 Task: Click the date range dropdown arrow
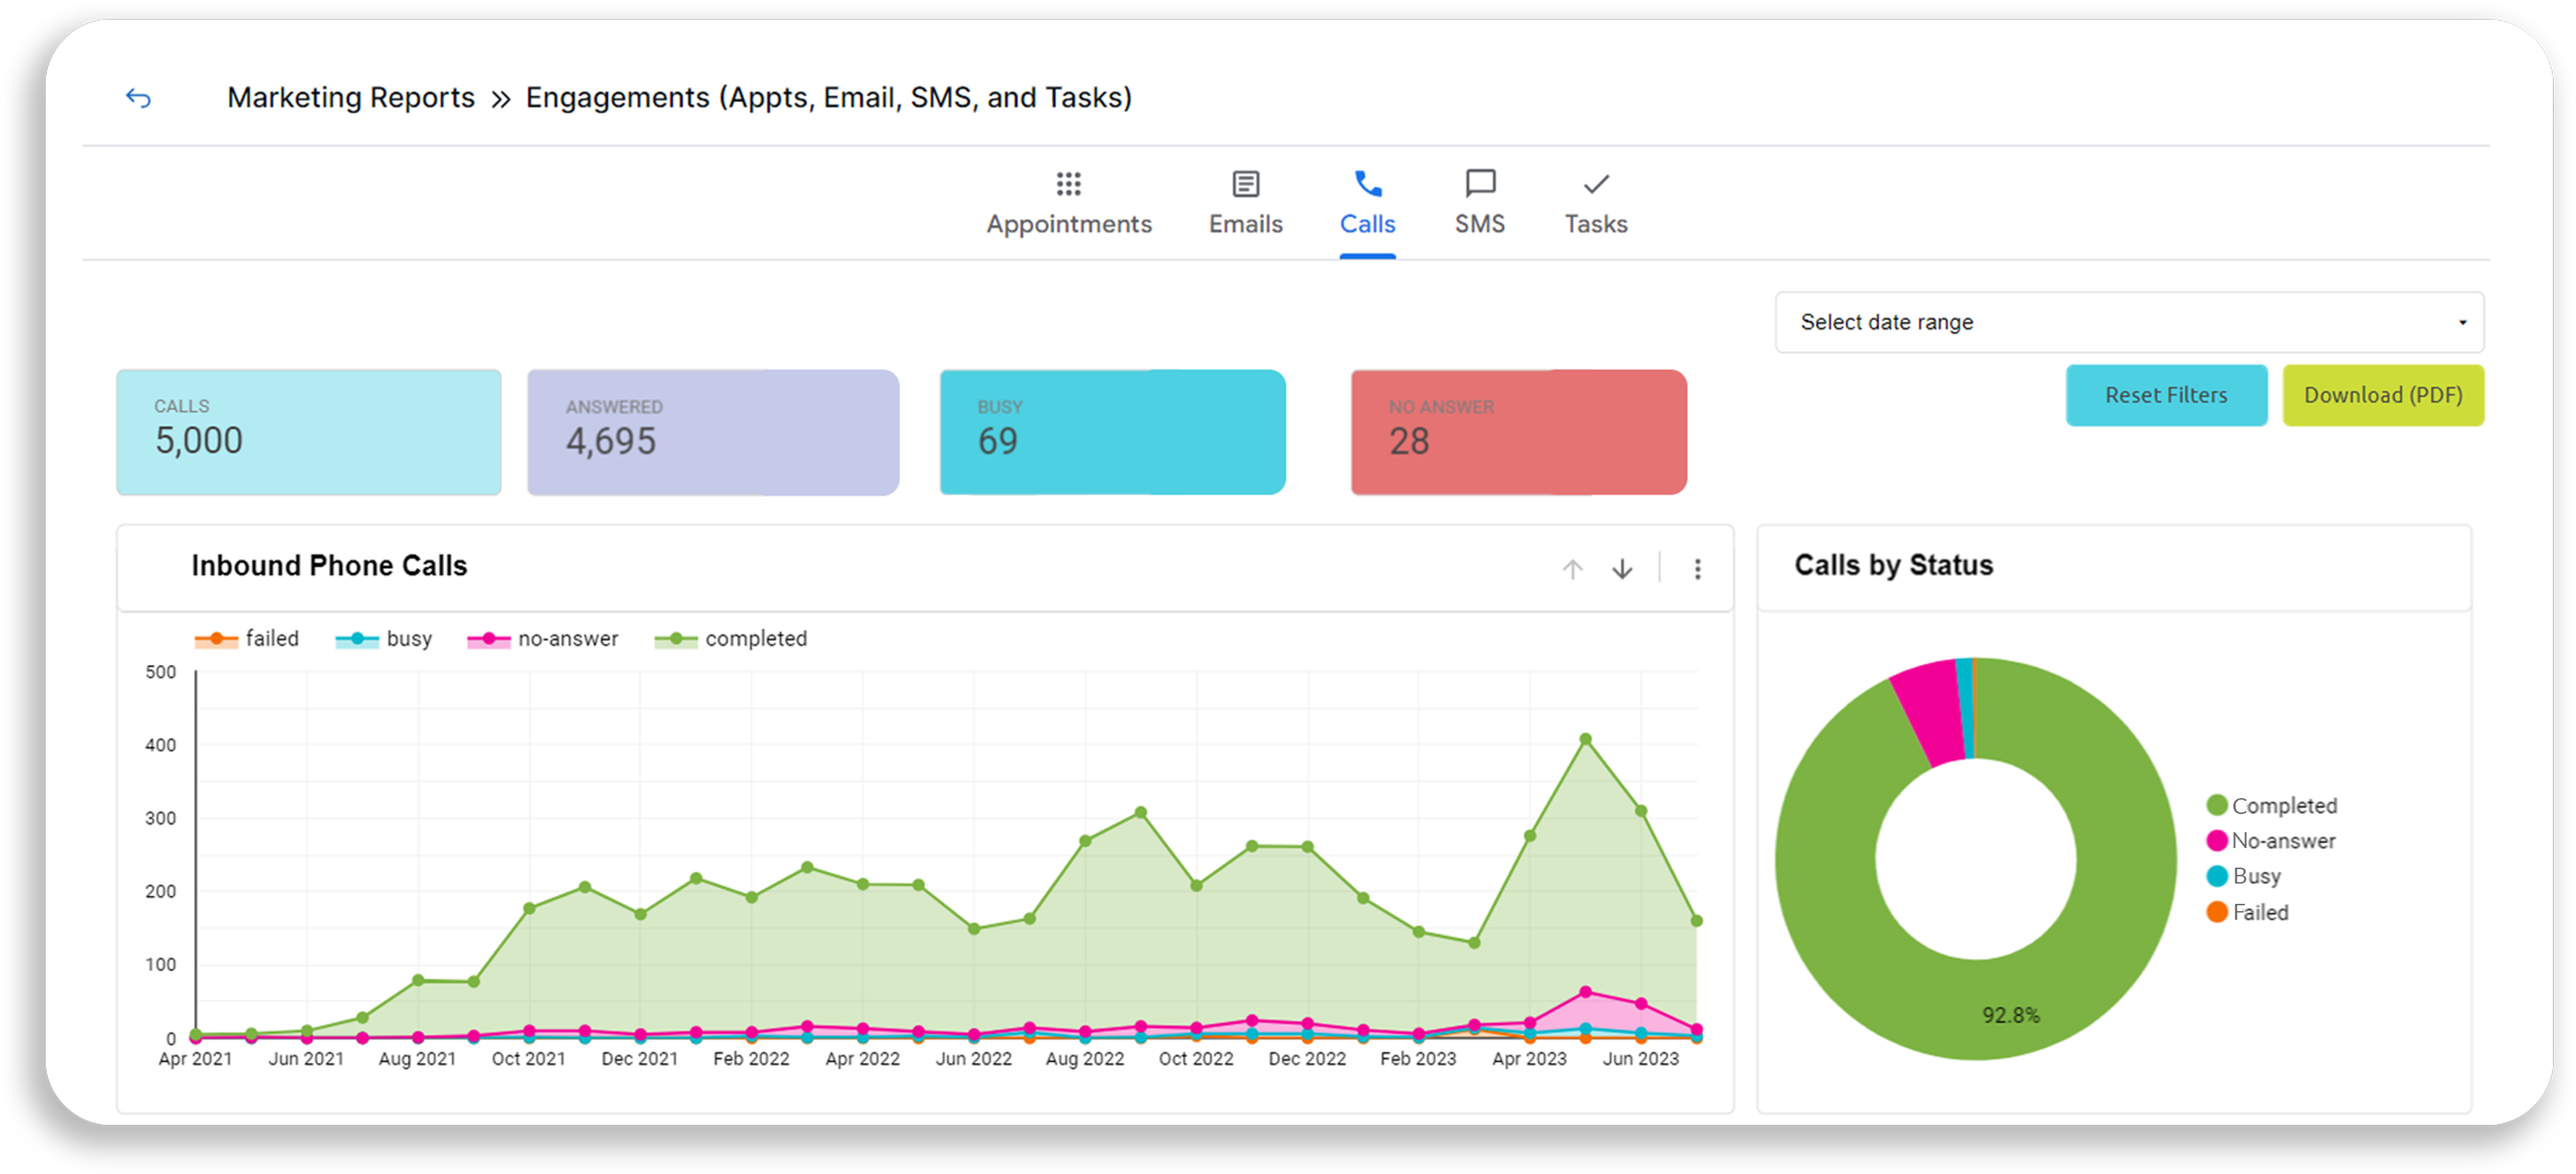tap(2462, 323)
